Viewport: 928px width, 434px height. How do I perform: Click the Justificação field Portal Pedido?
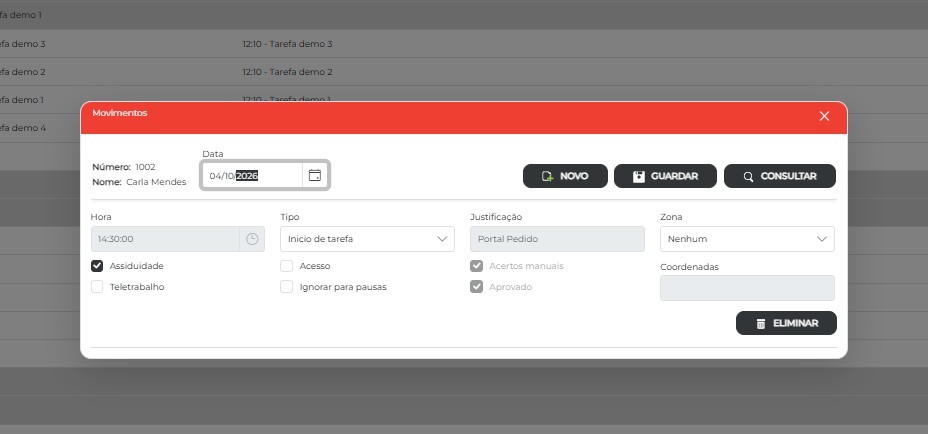click(558, 239)
